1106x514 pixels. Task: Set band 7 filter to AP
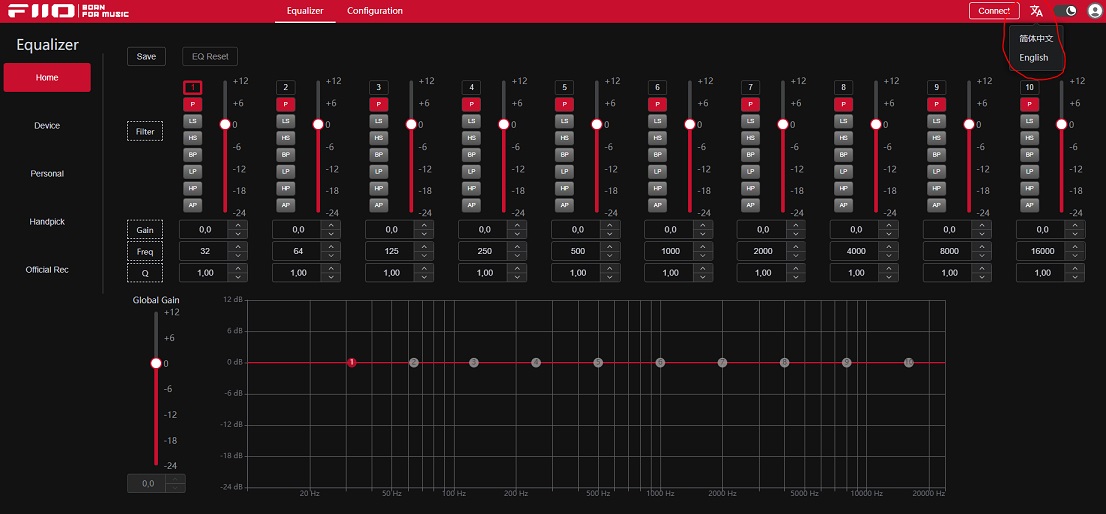coord(750,205)
